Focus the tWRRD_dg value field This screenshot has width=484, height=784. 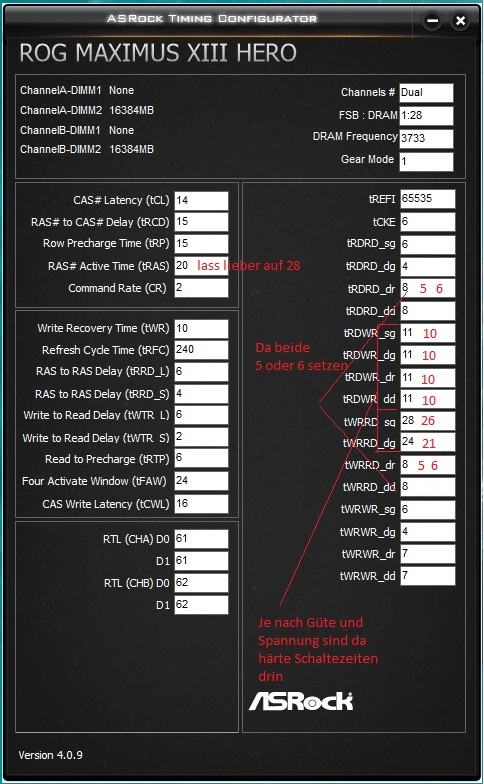tap(428, 442)
